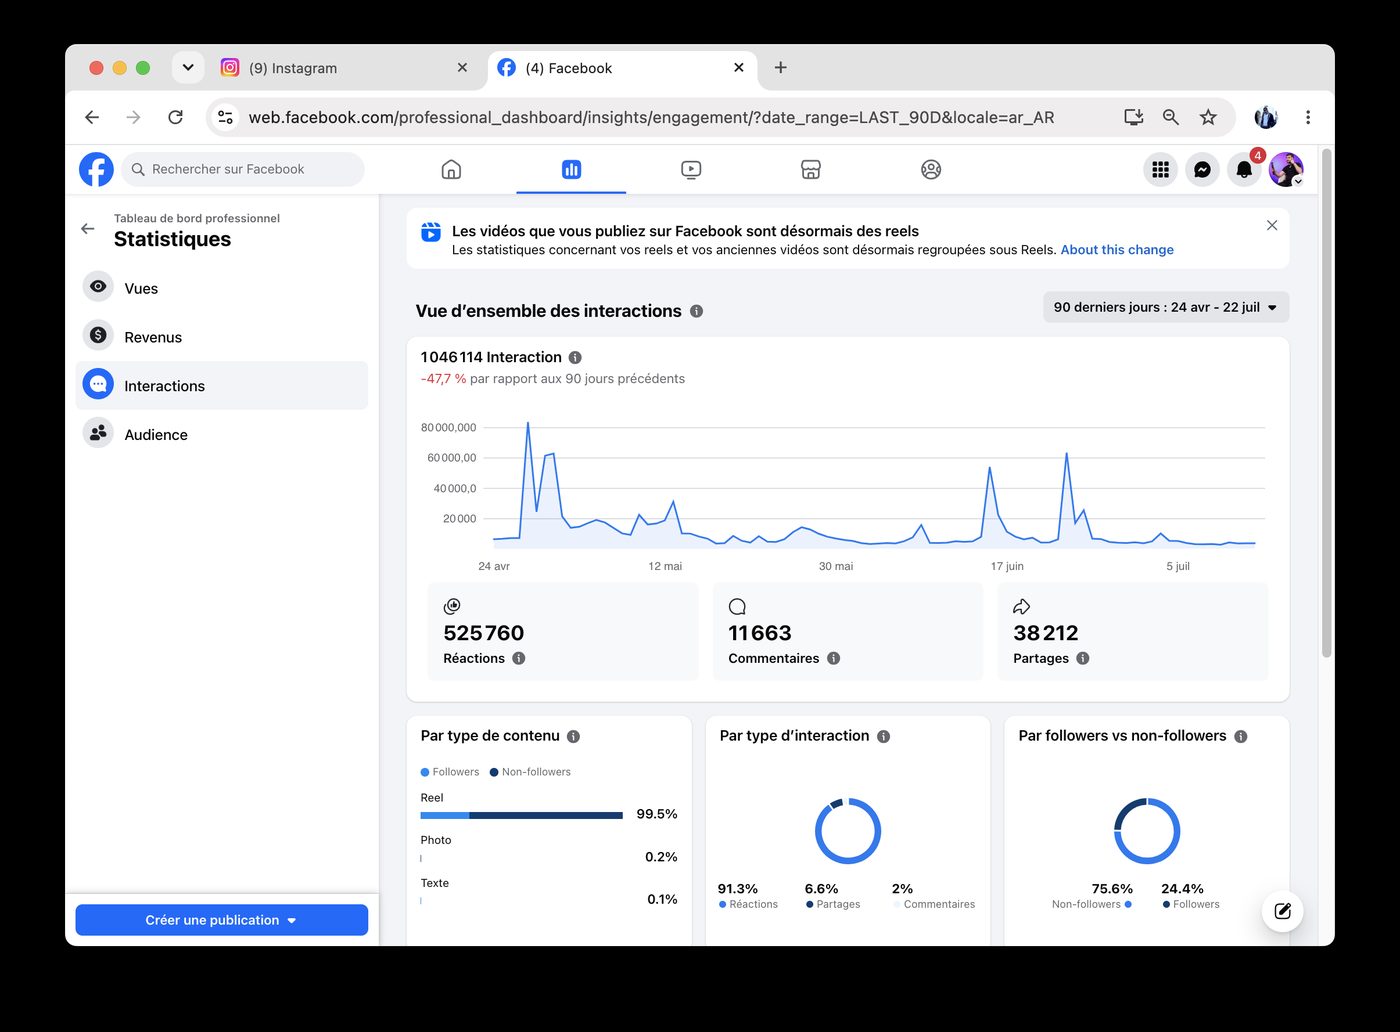Open the notifications bell icon
Viewport: 1400px width, 1032px height.
1244,169
